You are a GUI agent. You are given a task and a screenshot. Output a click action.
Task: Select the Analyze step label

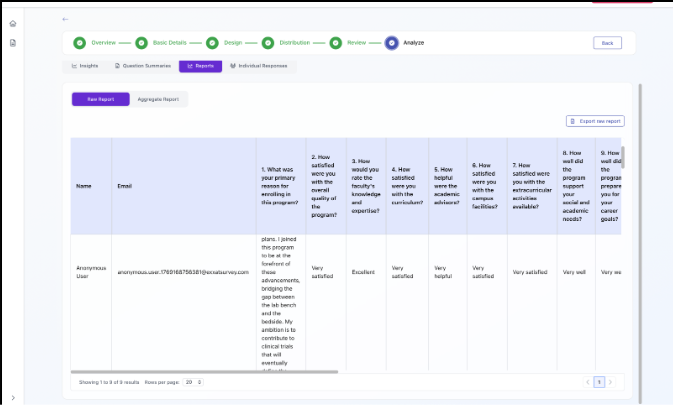(x=414, y=43)
